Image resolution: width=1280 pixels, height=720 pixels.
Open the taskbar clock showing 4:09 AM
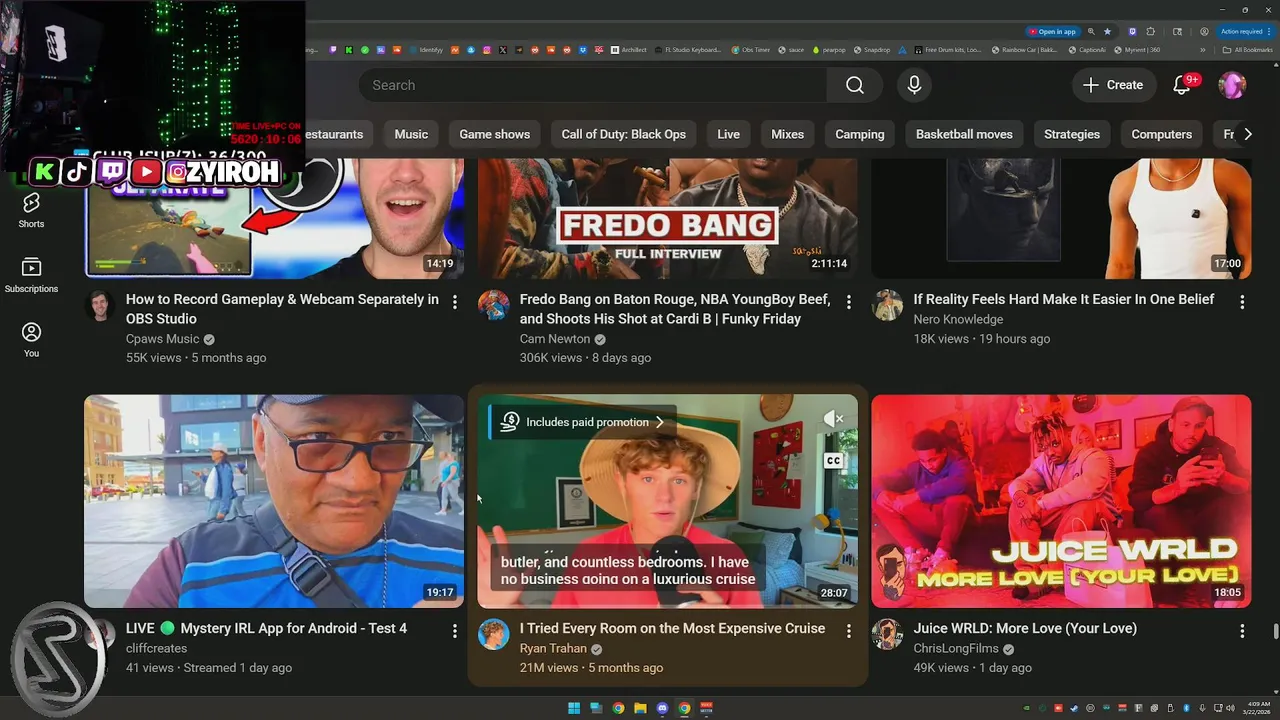coord(1259,708)
